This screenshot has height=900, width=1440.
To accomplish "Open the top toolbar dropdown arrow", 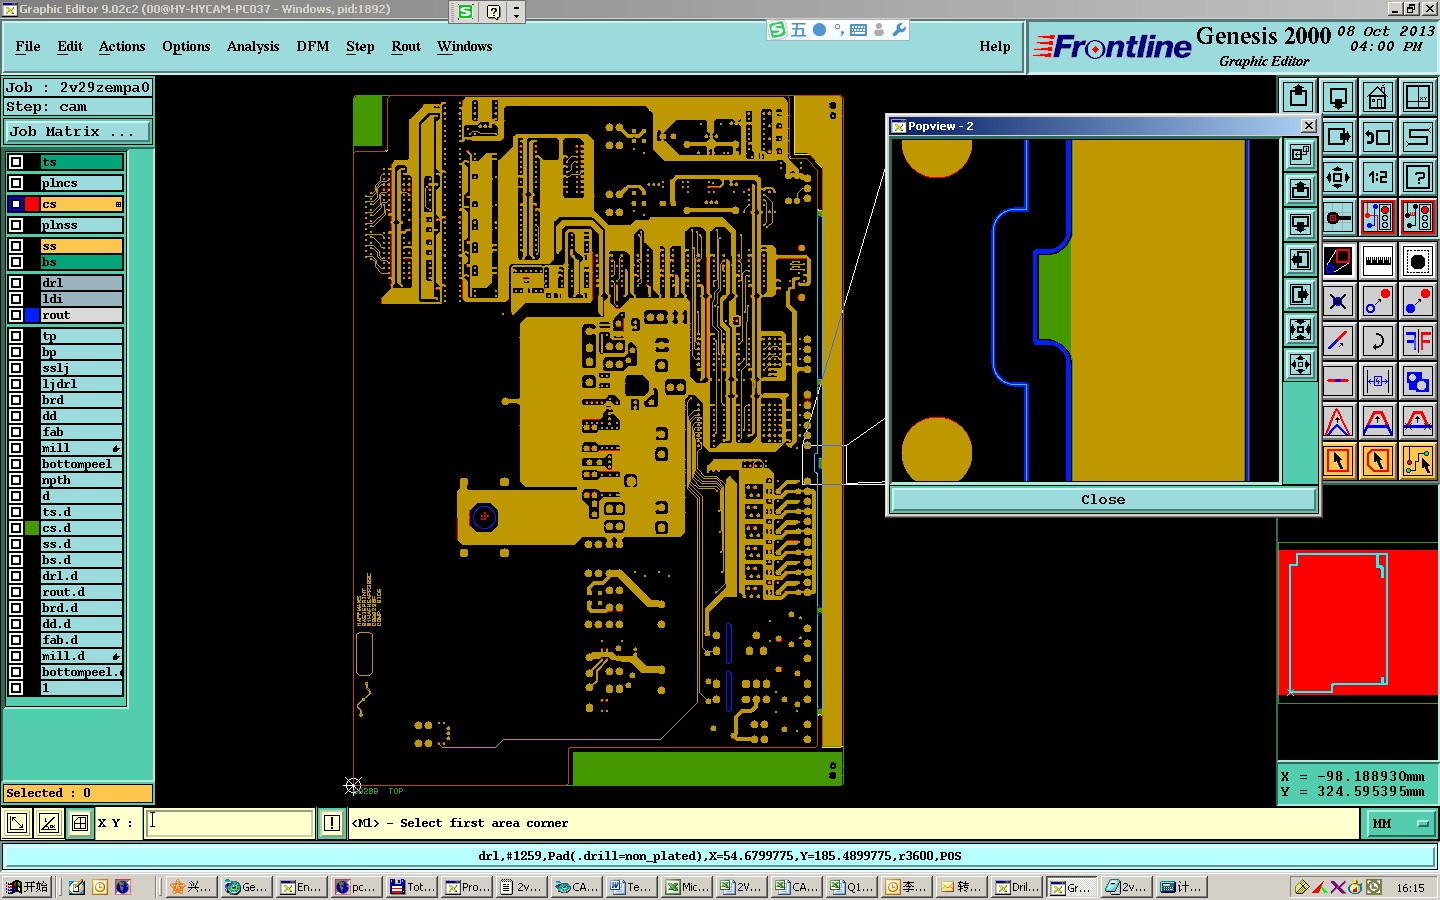I will (516, 12).
